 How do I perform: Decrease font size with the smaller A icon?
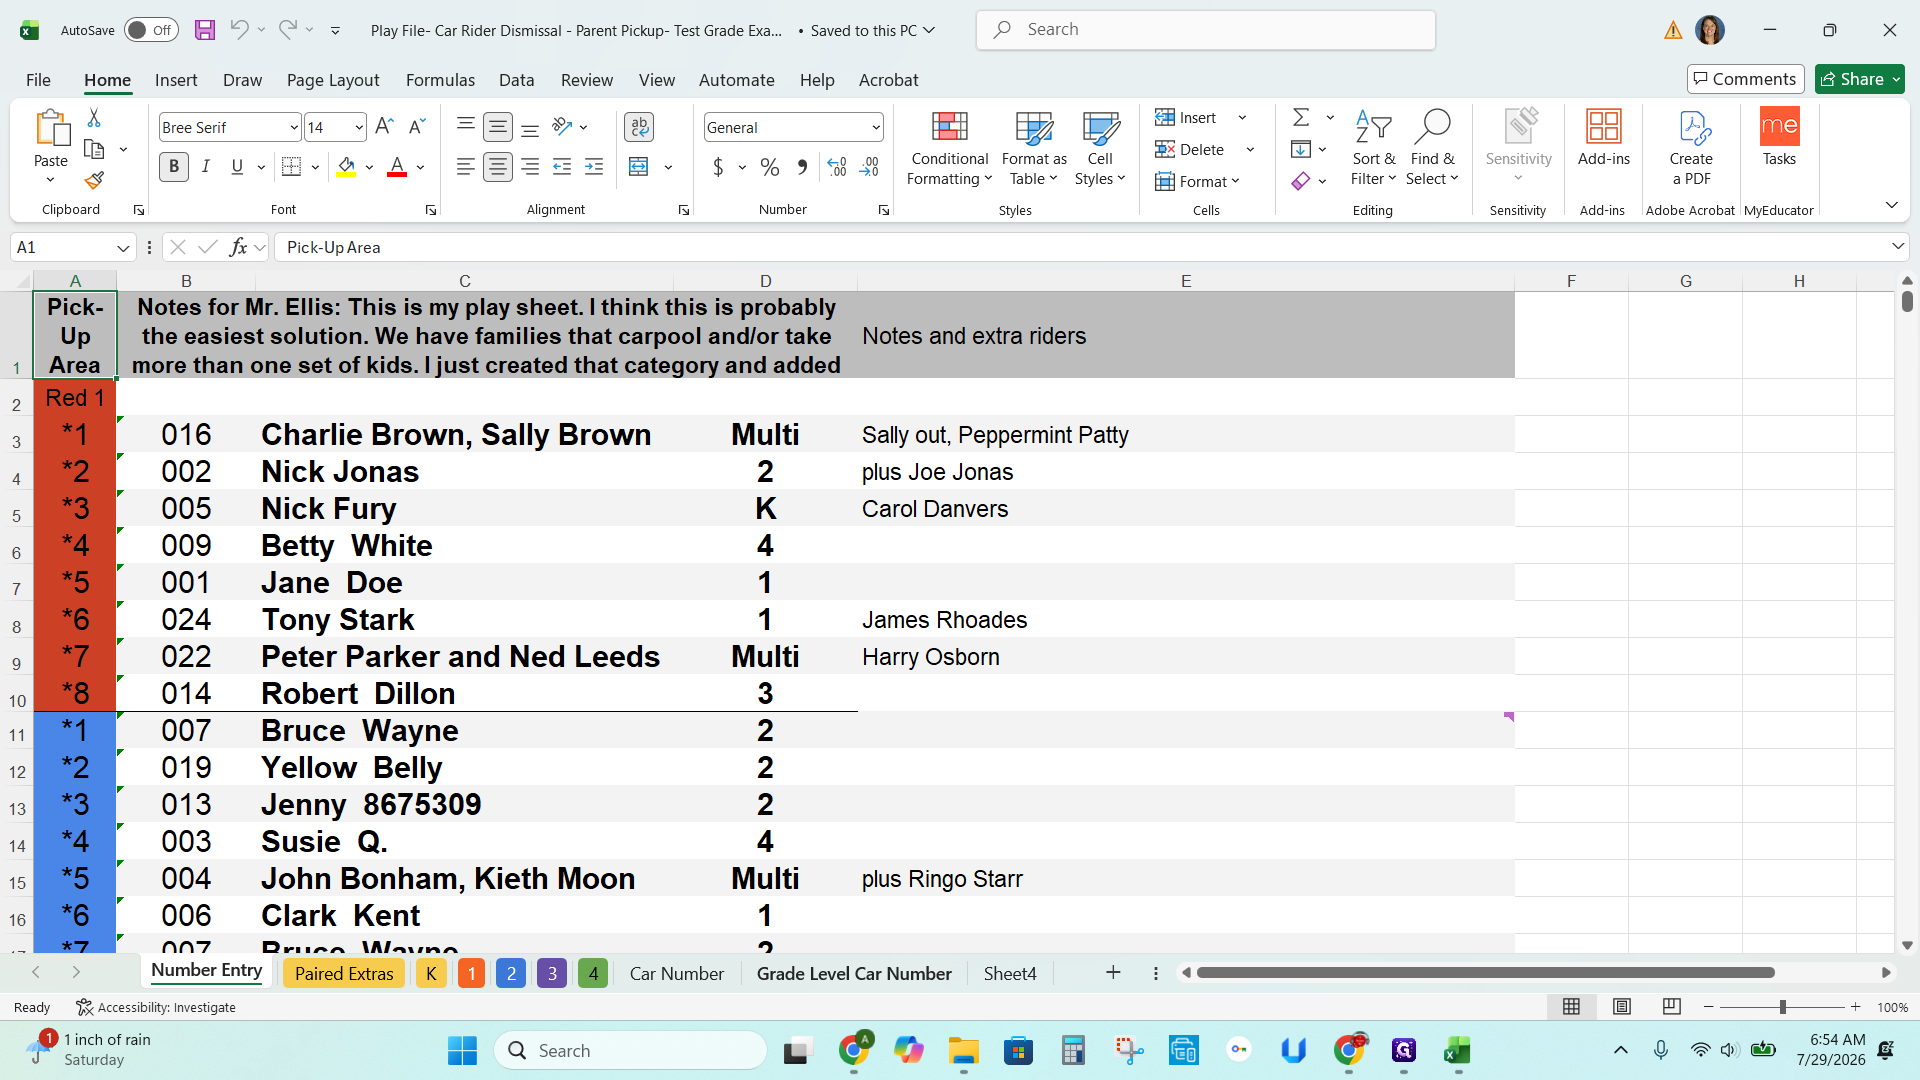point(418,127)
